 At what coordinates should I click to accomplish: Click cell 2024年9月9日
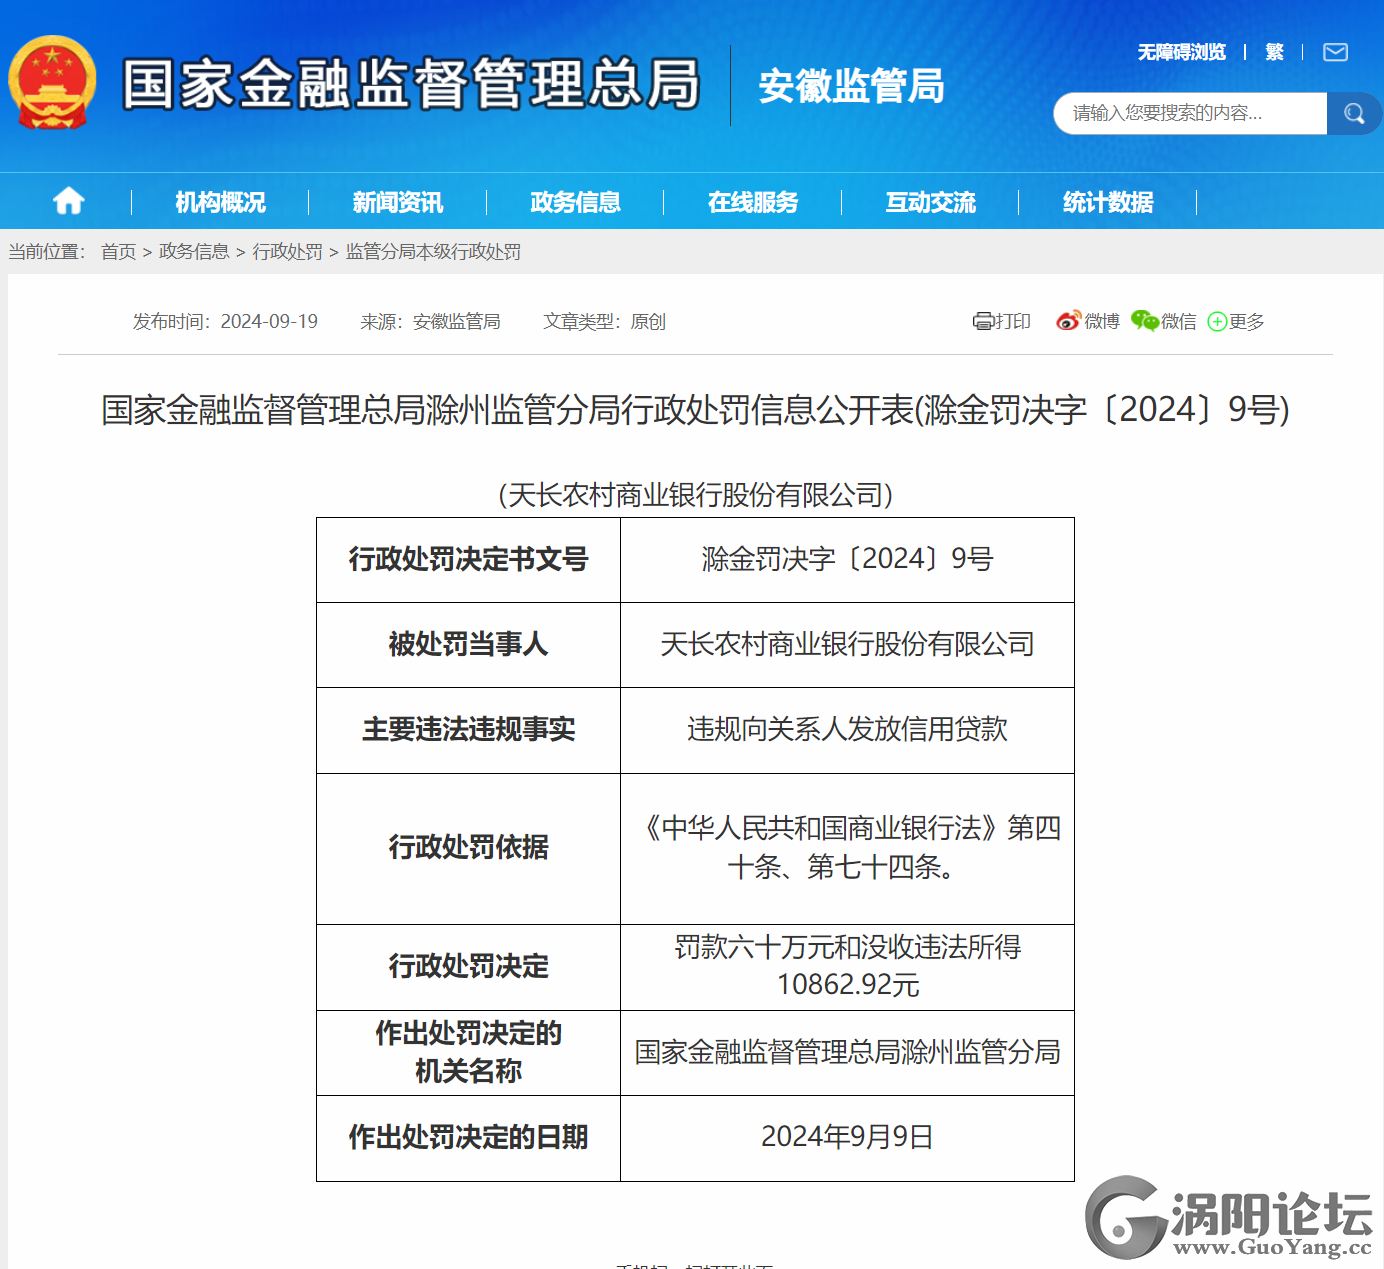(847, 1138)
